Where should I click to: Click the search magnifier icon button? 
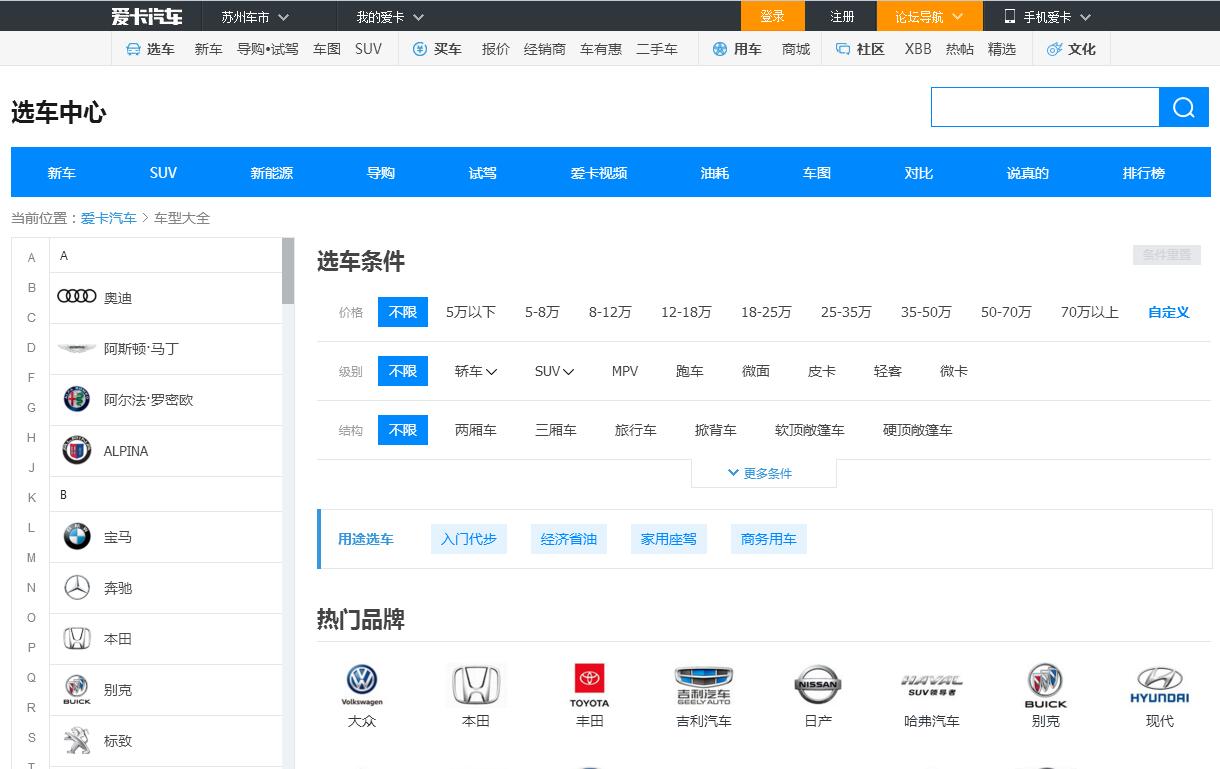(1184, 108)
